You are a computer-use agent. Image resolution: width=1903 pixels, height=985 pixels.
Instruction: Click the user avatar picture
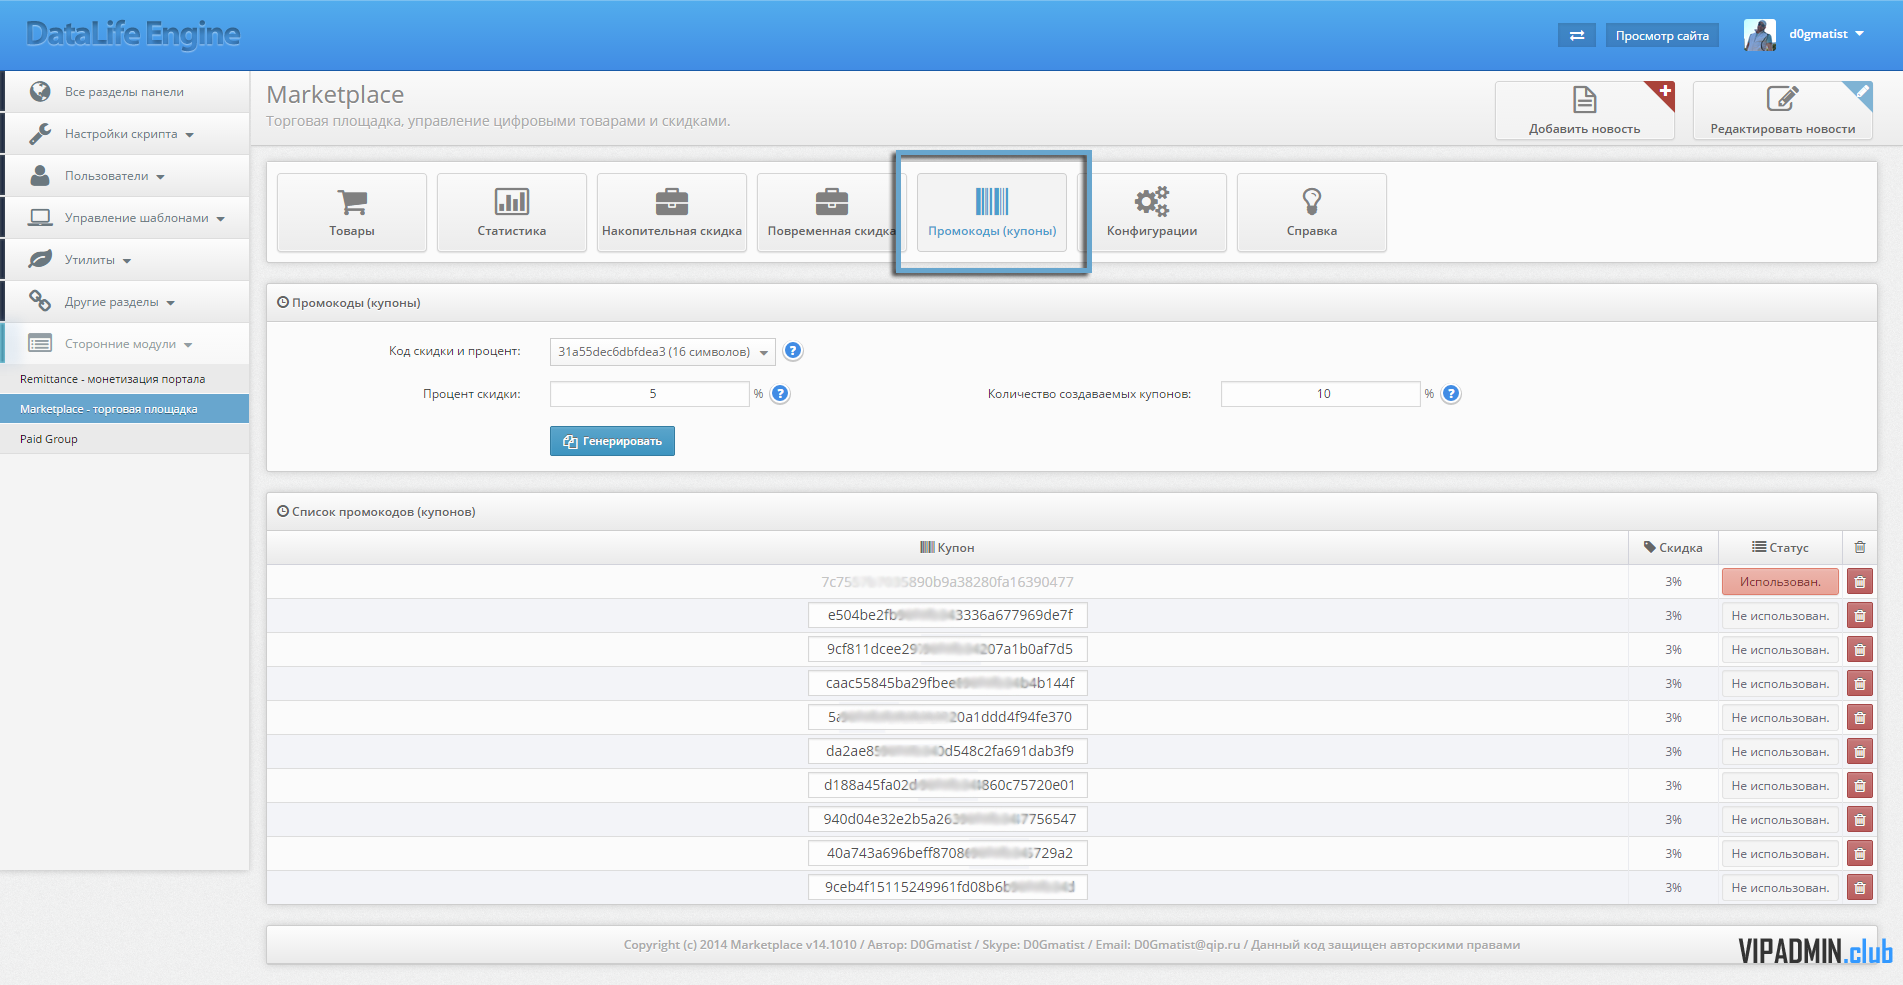(x=1760, y=35)
